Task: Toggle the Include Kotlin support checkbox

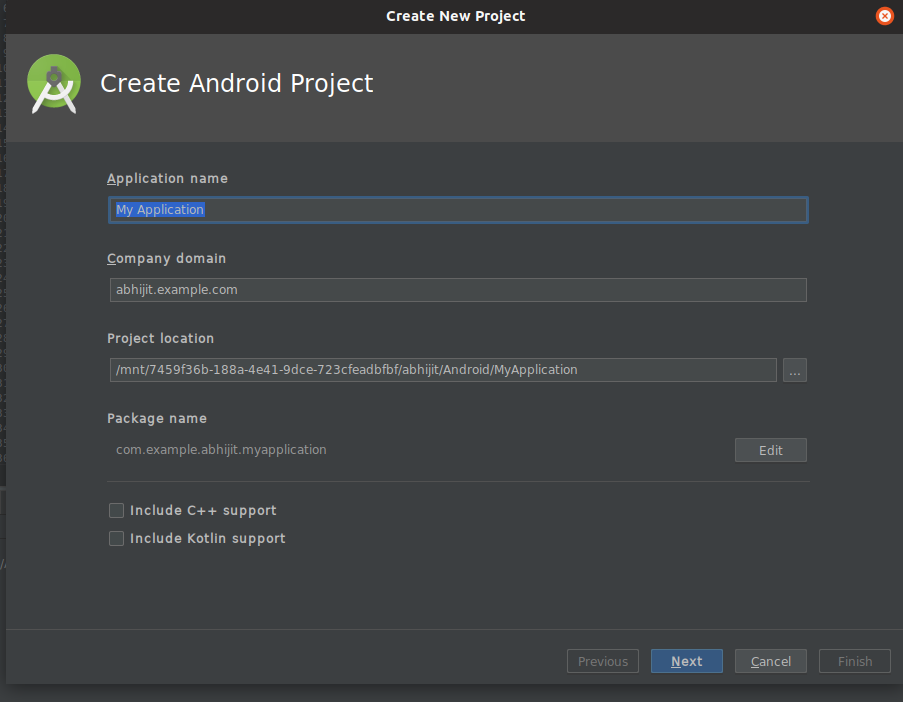Action: (117, 539)
